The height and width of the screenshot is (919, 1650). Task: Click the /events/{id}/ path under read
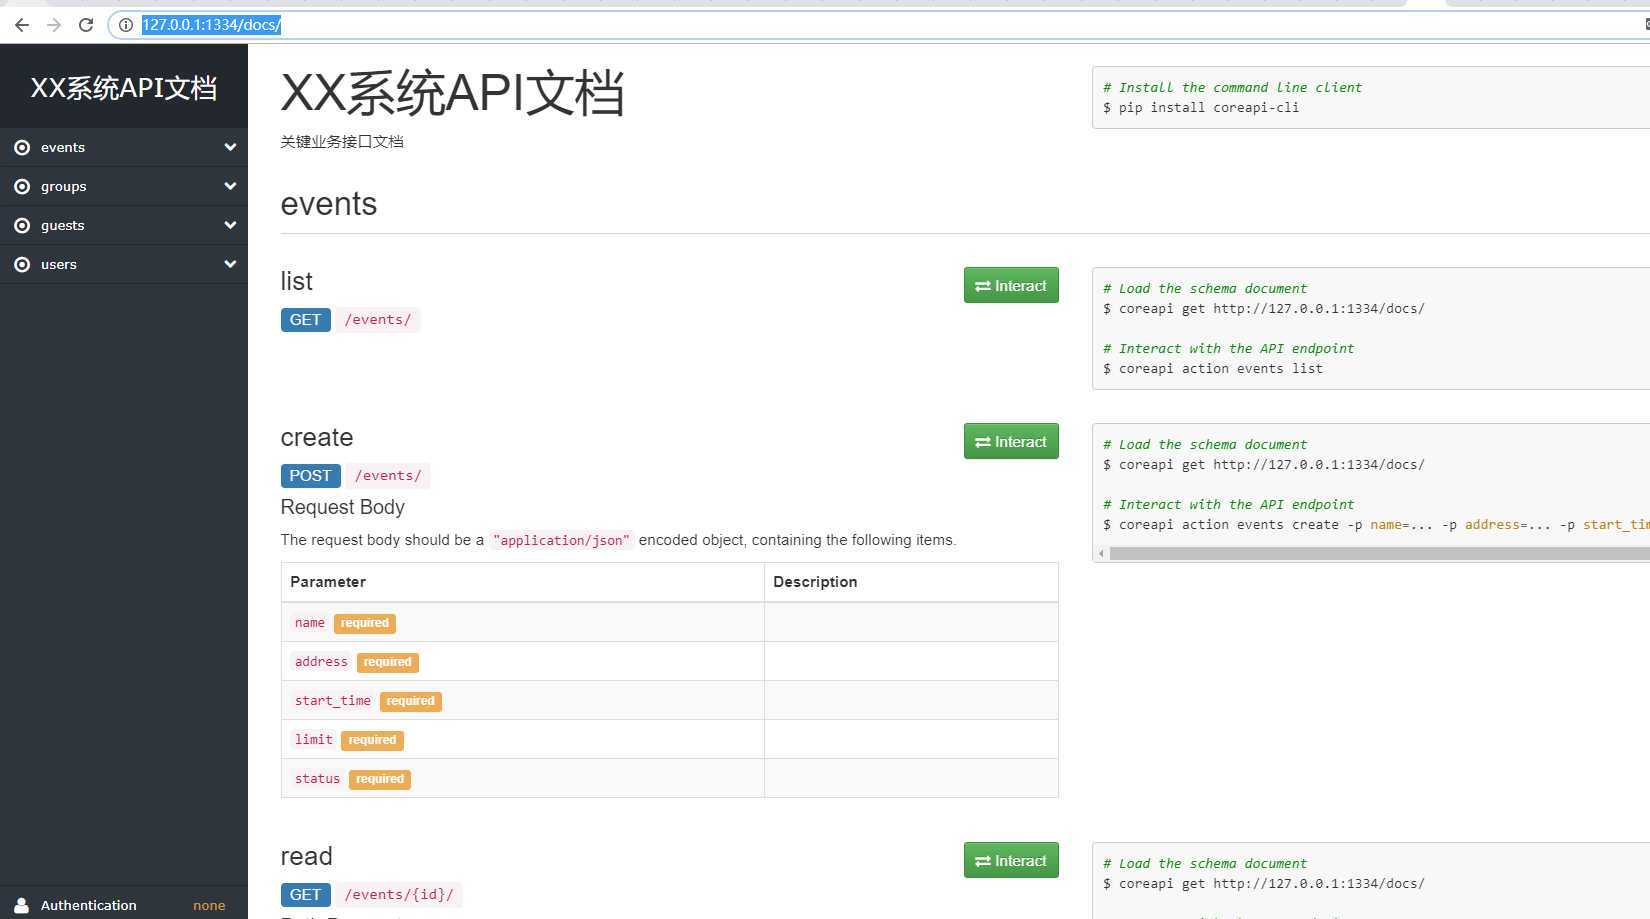(399, 895)
